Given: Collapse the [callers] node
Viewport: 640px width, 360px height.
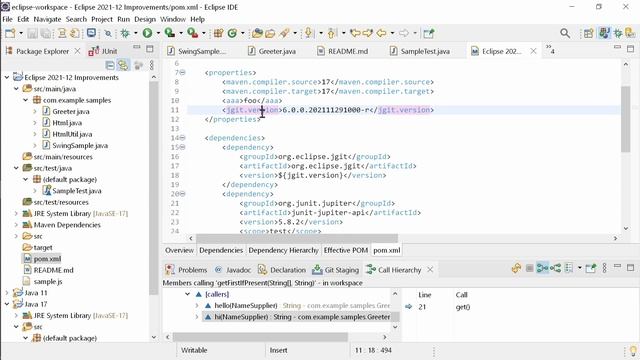Looking at the screenshot, I should pyautogui.click(x=187, y=294).
